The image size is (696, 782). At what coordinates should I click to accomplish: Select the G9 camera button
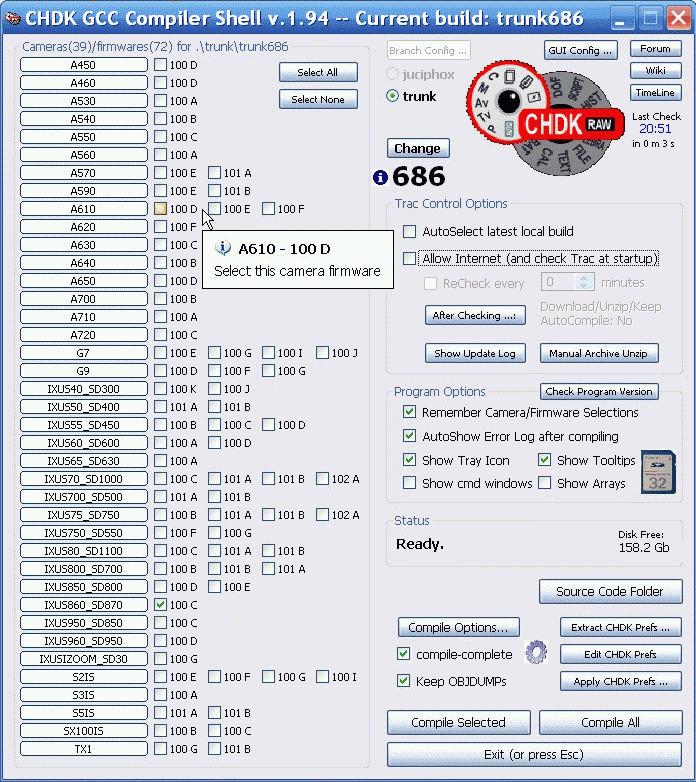[84, 371]
